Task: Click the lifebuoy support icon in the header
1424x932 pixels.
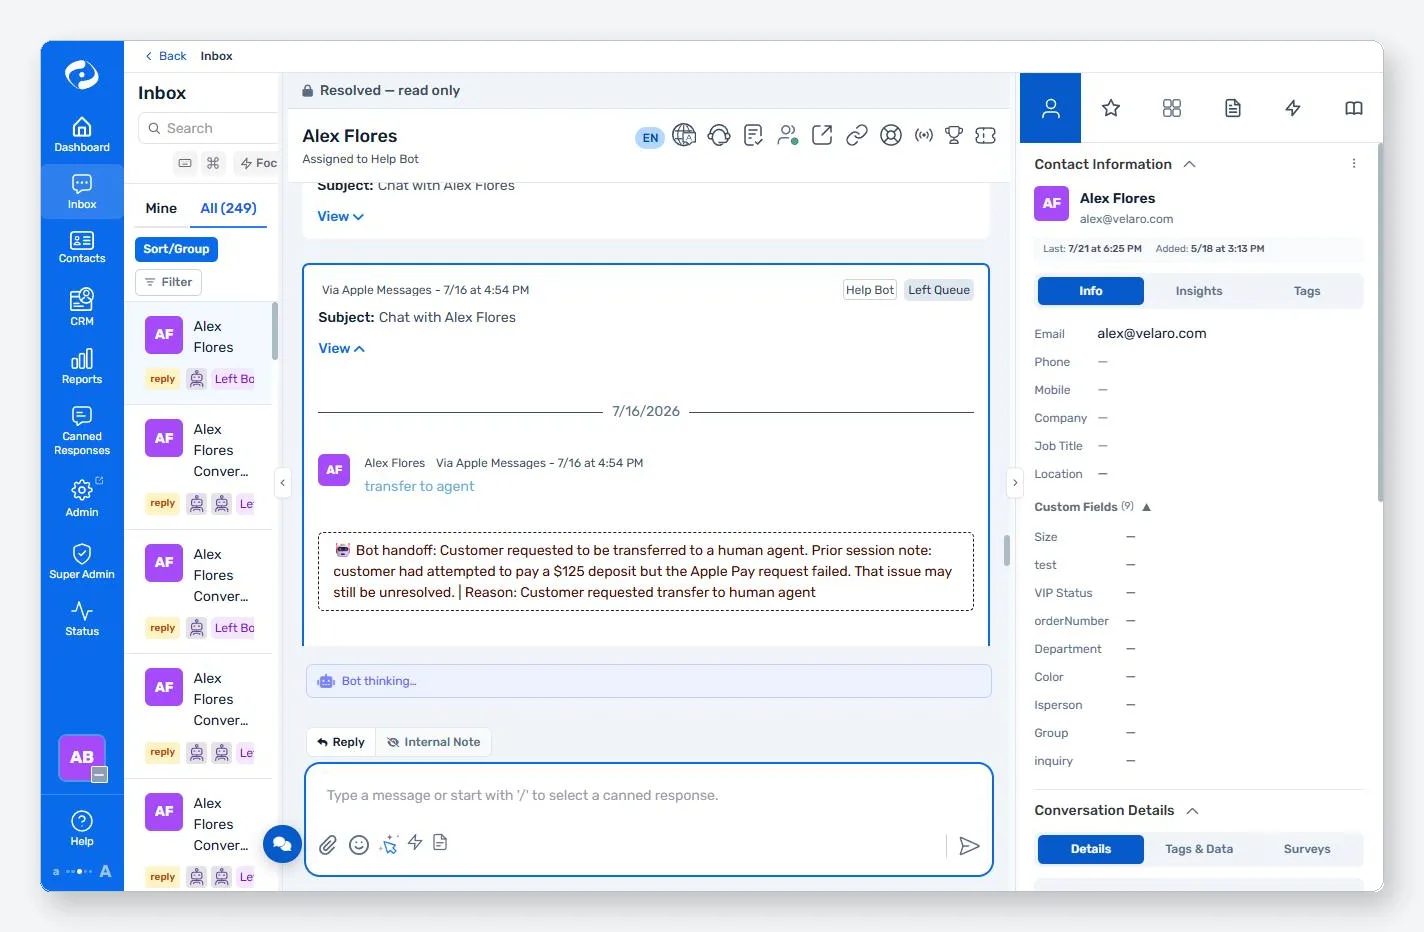Action: [x=891, y=135]
